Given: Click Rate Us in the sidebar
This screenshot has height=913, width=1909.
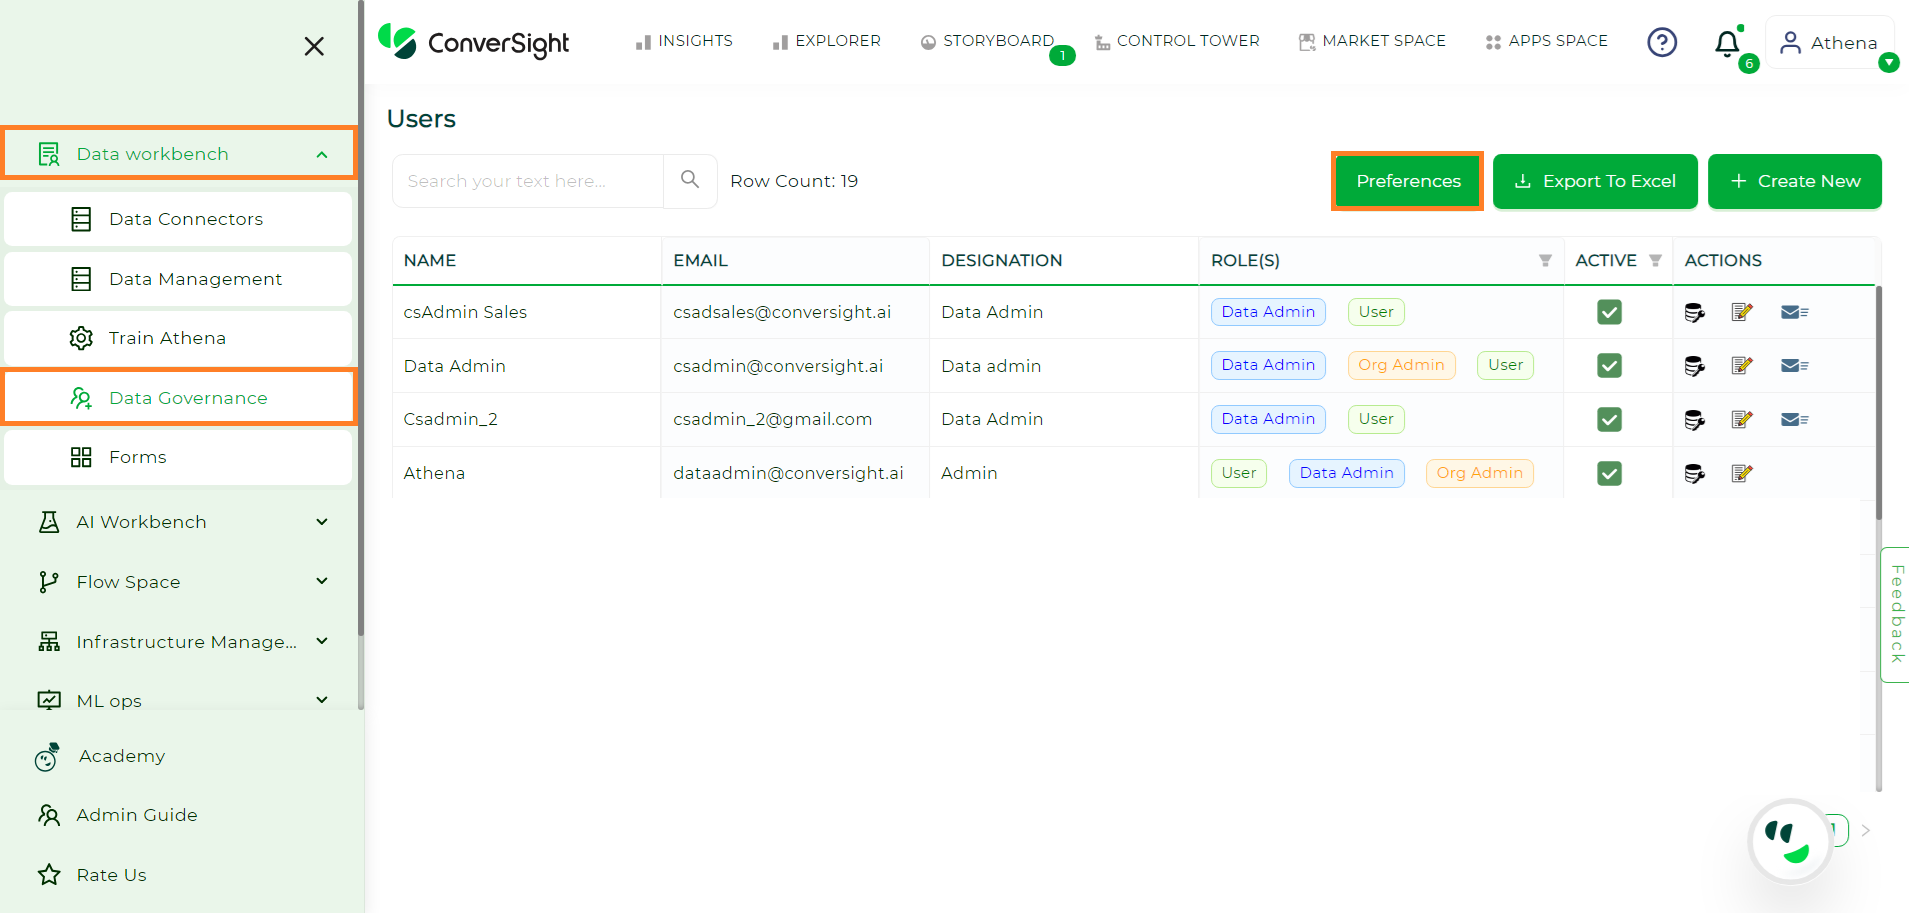Looking at the screenshot, I should coord(92,875).
